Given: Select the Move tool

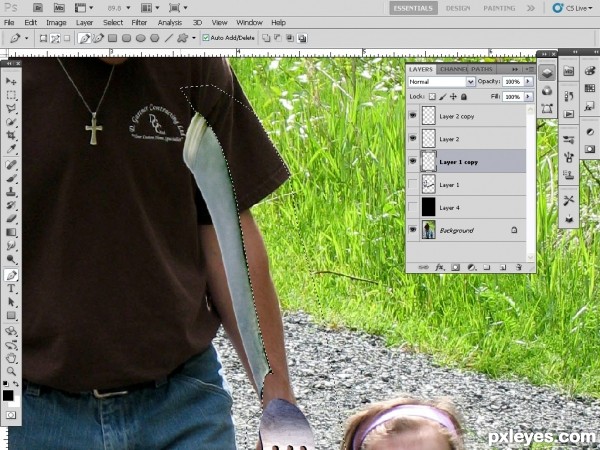Looking at the screenshot, I should 11,81.
